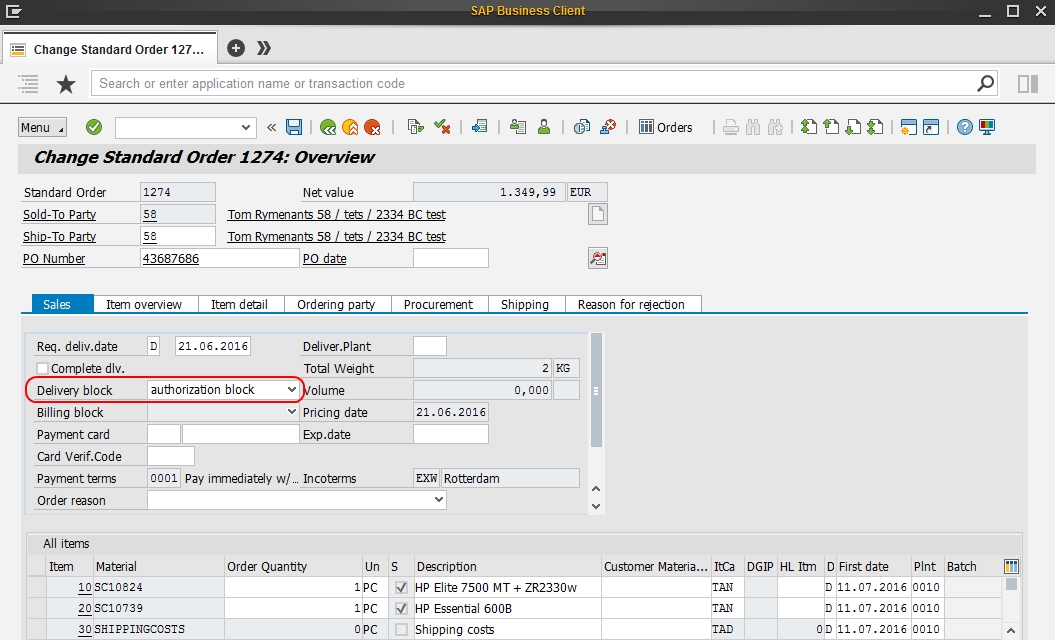
Task: Go to Last Page icon
Action: pos(875,127)
